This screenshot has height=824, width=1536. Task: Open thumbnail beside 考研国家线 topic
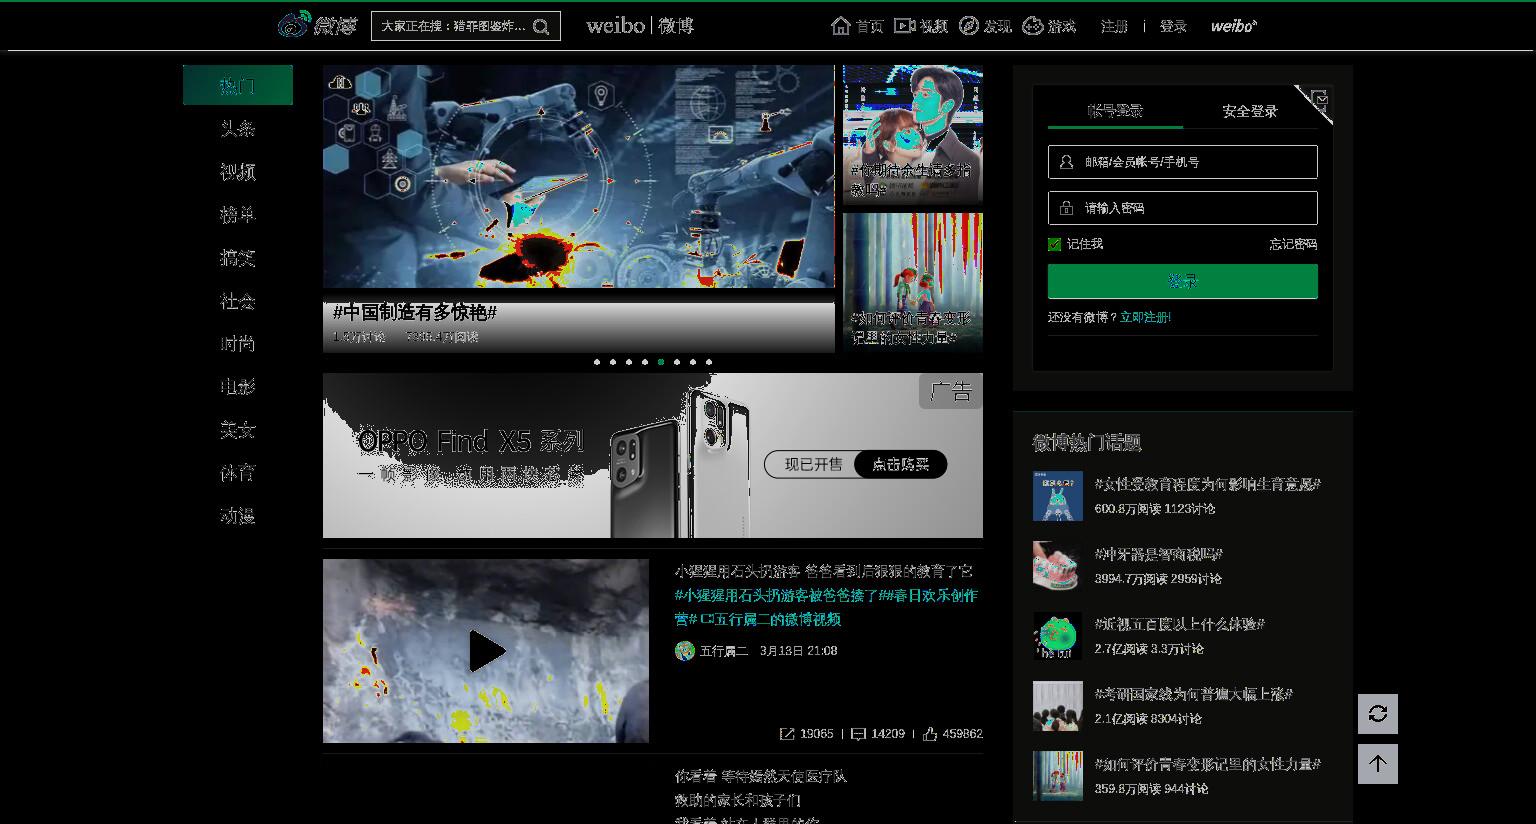(x=1058, y=706)
